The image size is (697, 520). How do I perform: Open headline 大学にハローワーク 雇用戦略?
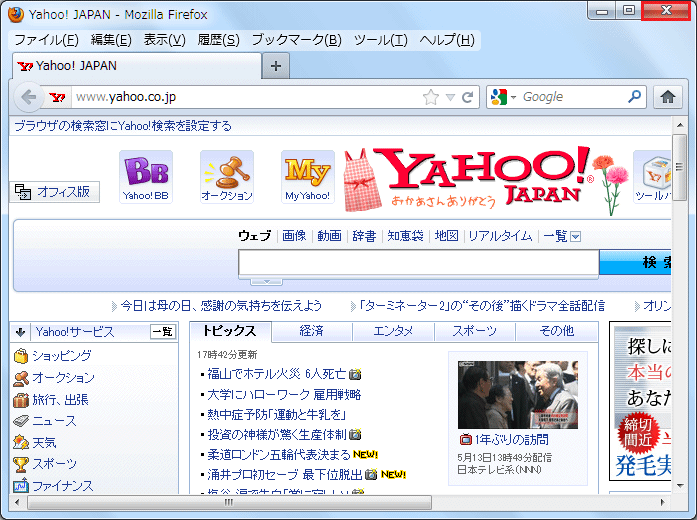284,394
